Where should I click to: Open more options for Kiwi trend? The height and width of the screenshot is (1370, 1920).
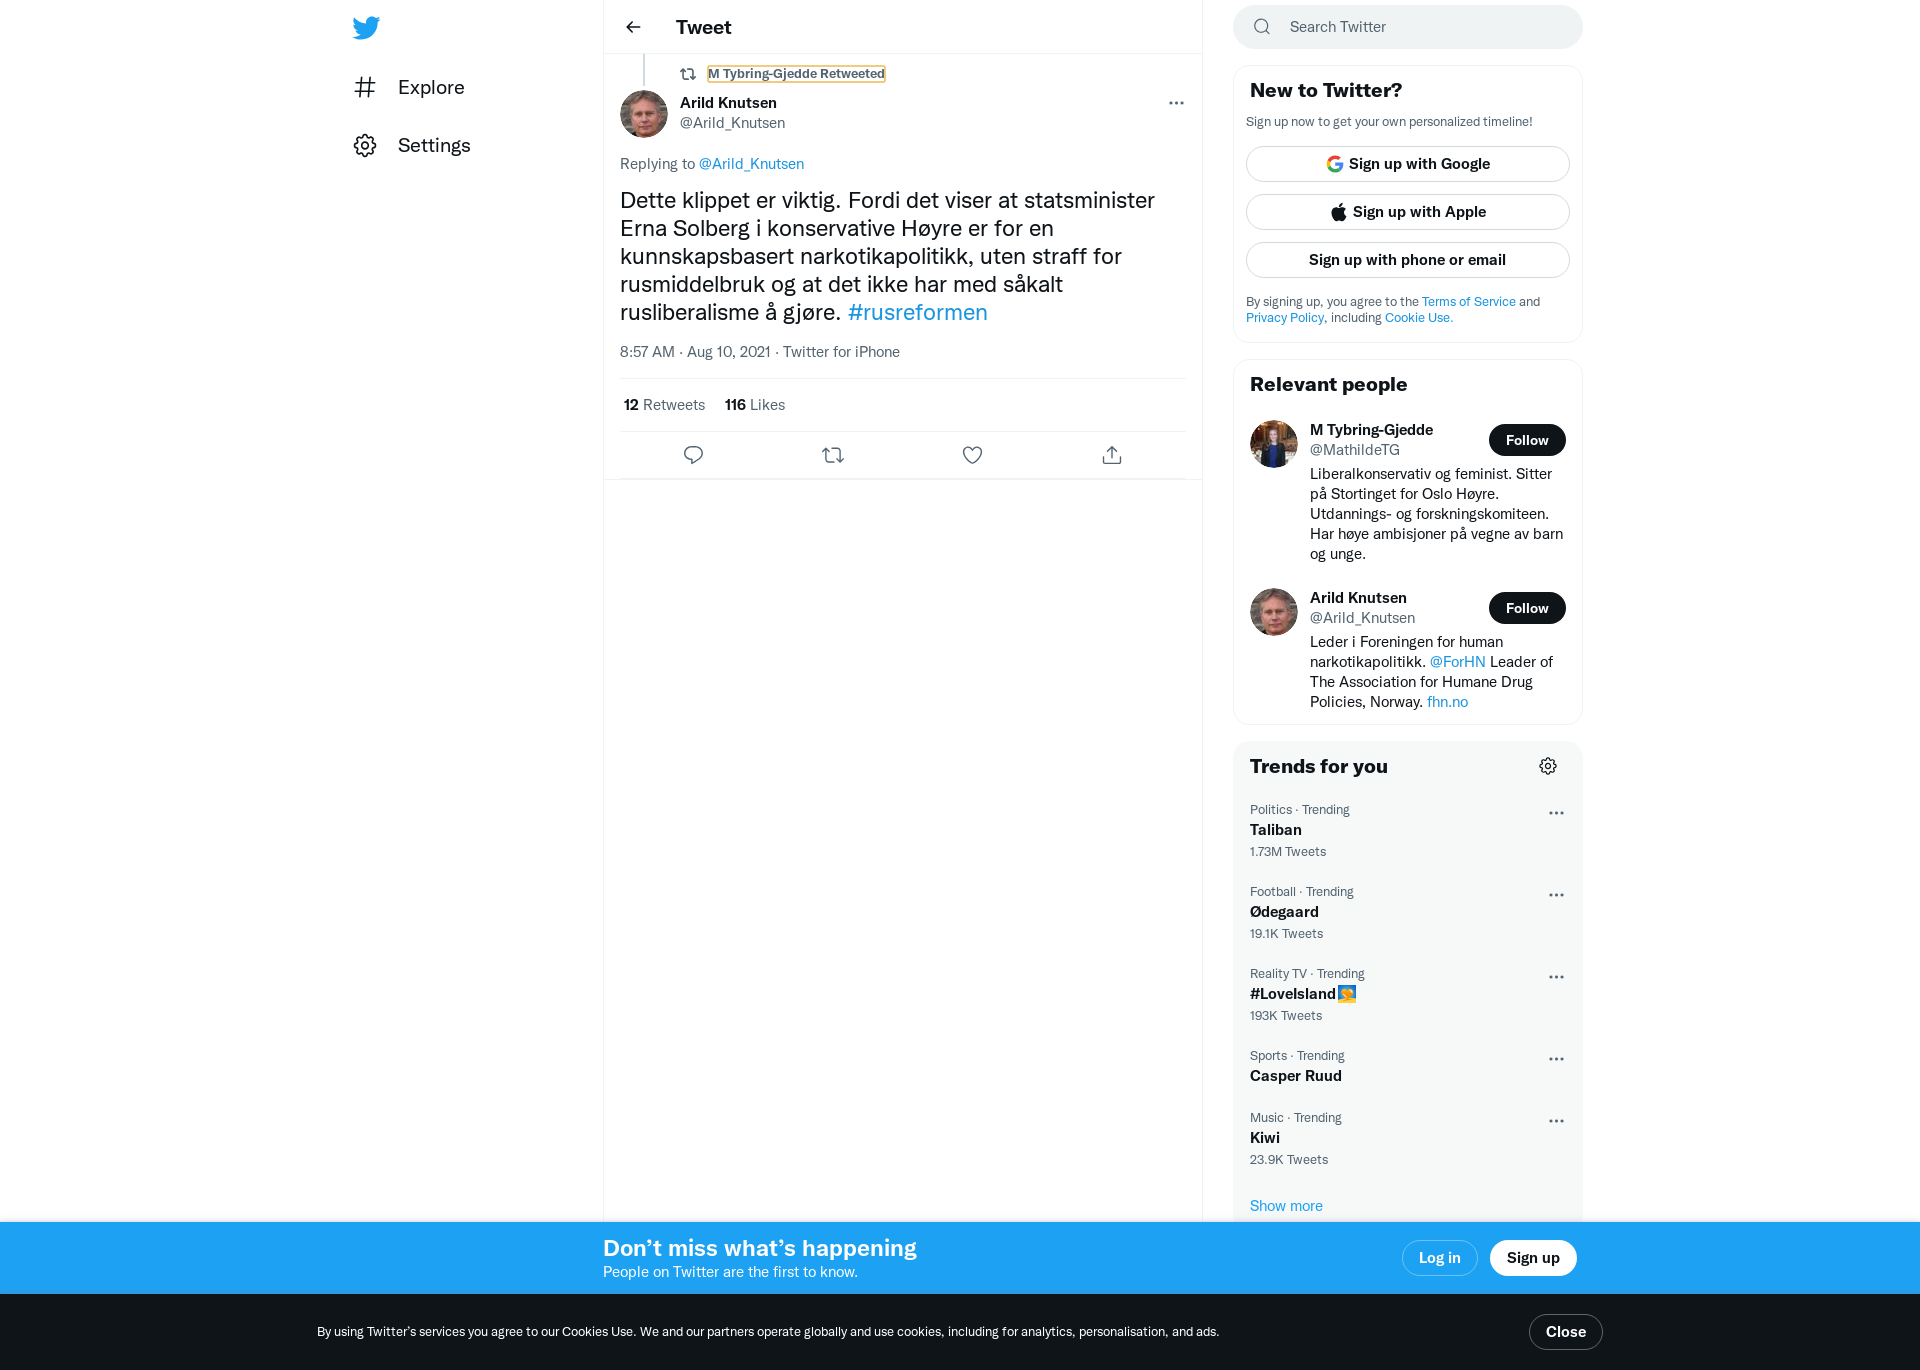[1556, 1121]
